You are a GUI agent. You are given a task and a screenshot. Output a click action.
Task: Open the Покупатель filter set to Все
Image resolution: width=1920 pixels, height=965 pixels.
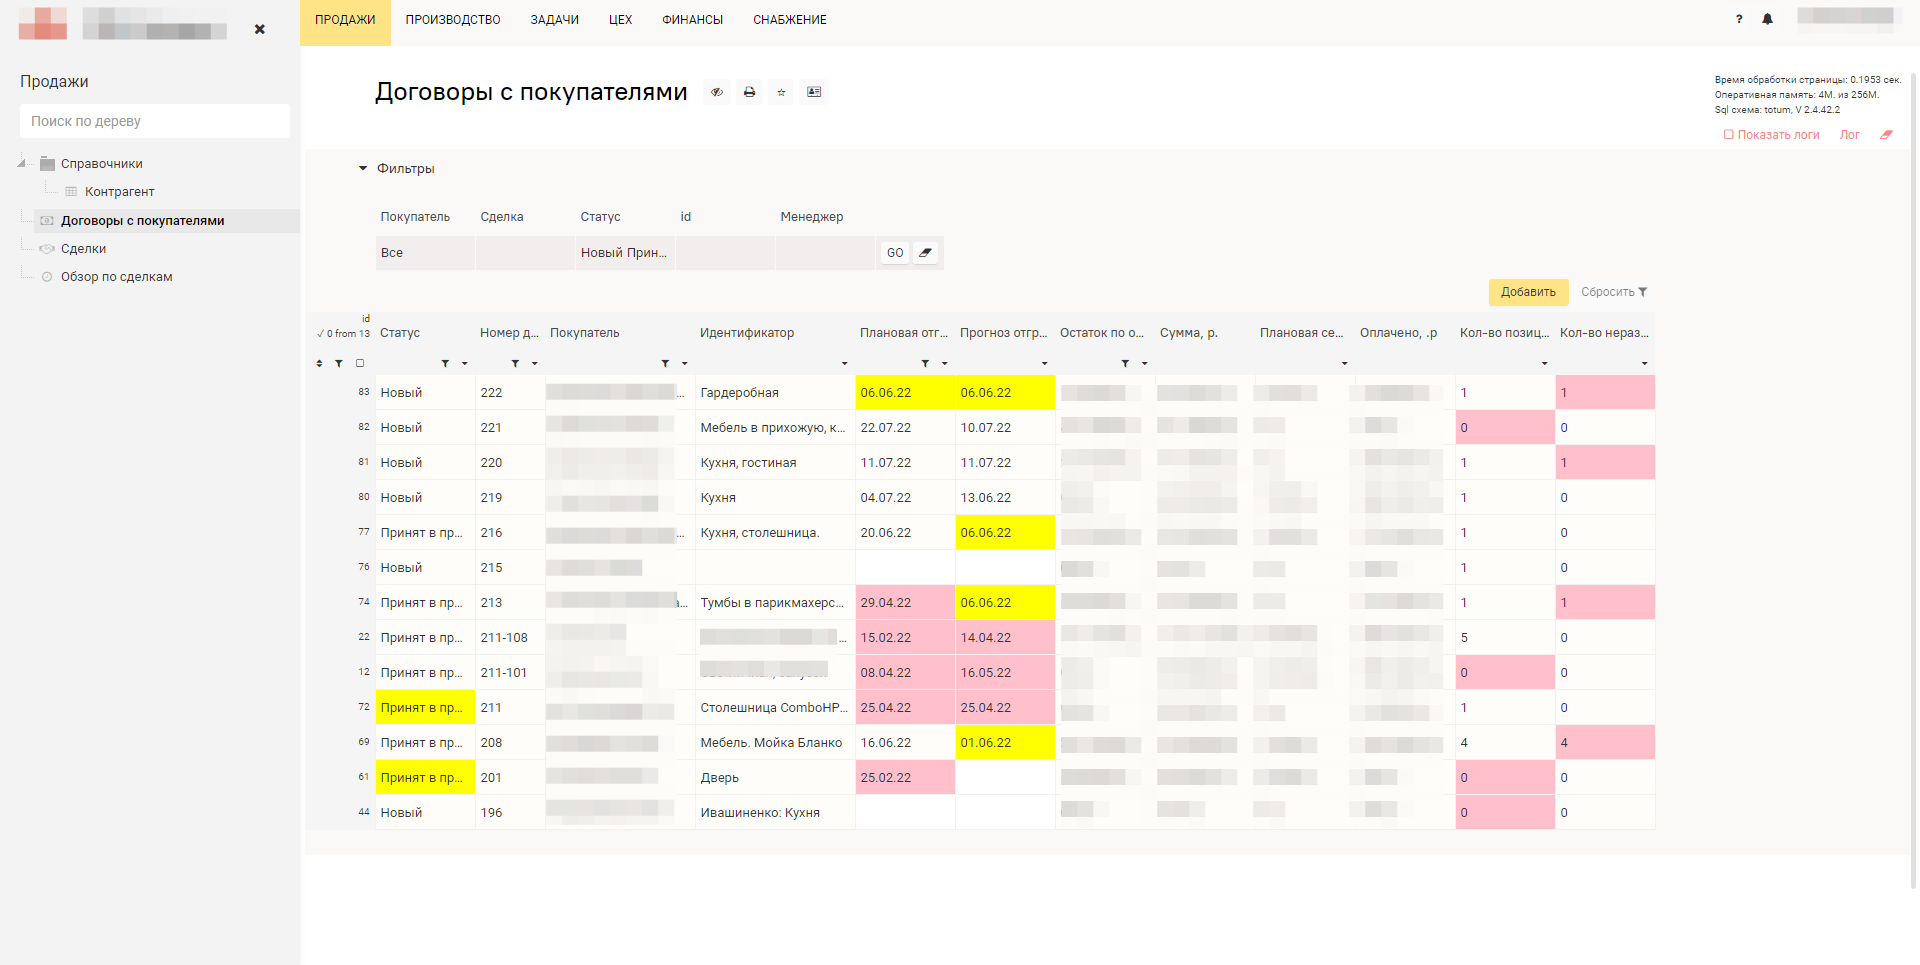(425, 253)
